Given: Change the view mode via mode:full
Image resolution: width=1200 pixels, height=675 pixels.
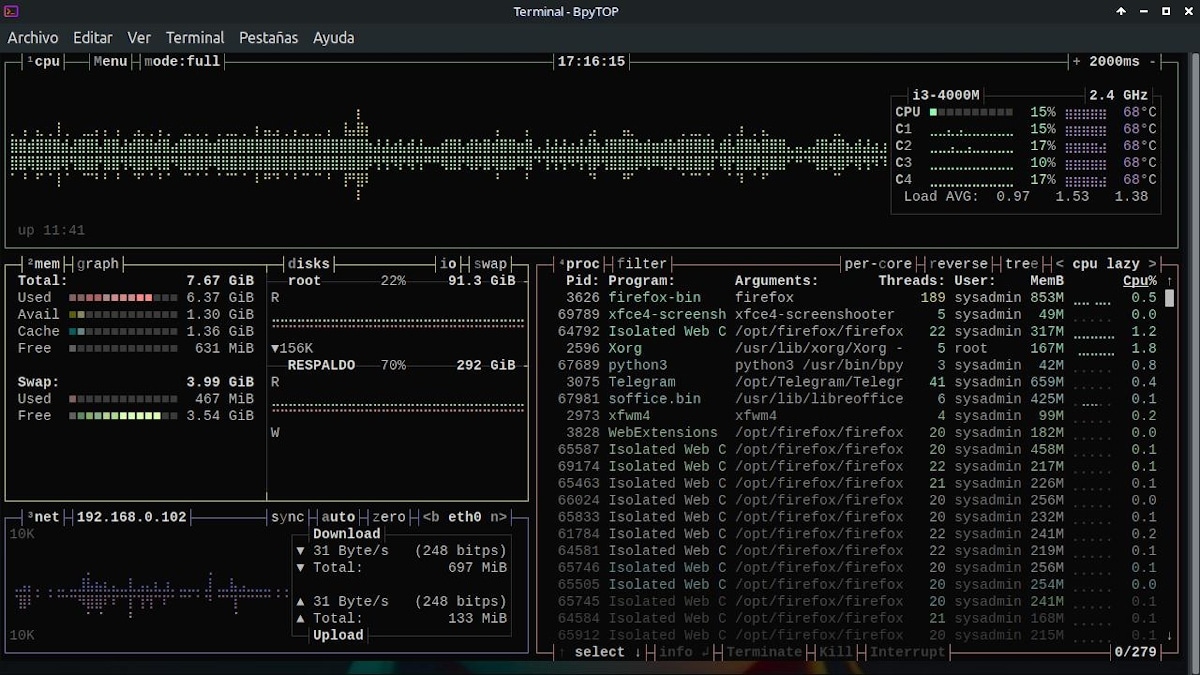Looking at the screenshot, I should [x=182, y=61].
